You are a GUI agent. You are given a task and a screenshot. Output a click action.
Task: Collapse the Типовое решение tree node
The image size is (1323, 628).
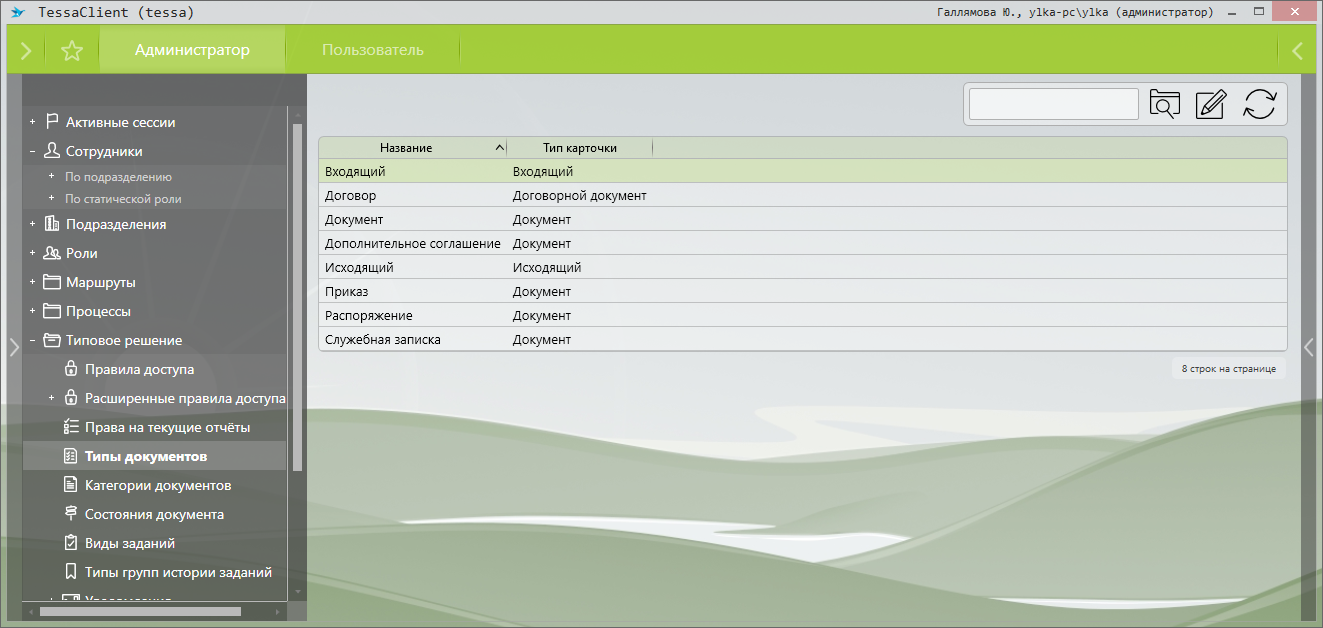[32, 340]
